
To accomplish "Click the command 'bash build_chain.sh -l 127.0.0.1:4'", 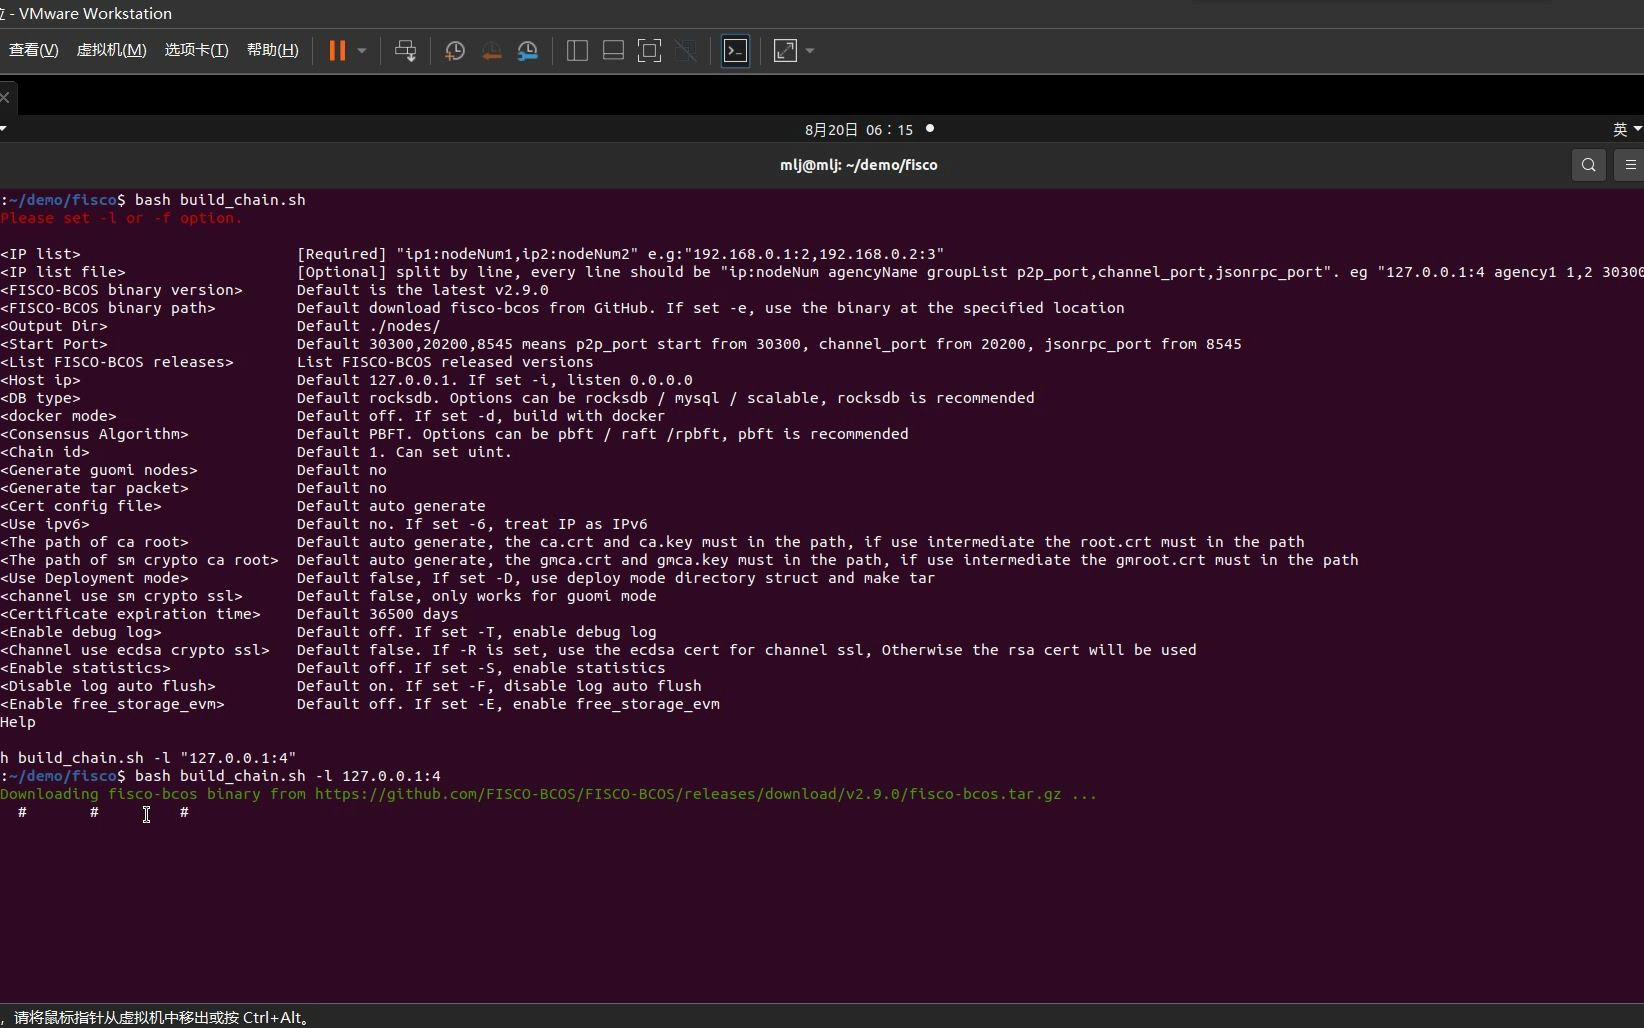I will (288, 776).
